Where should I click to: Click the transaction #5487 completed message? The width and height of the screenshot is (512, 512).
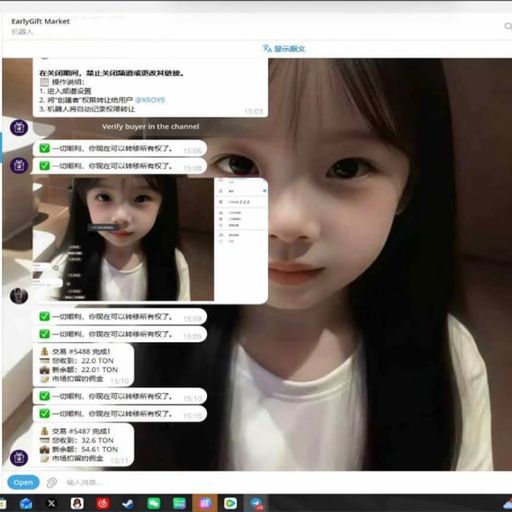(x=83, y=445)
